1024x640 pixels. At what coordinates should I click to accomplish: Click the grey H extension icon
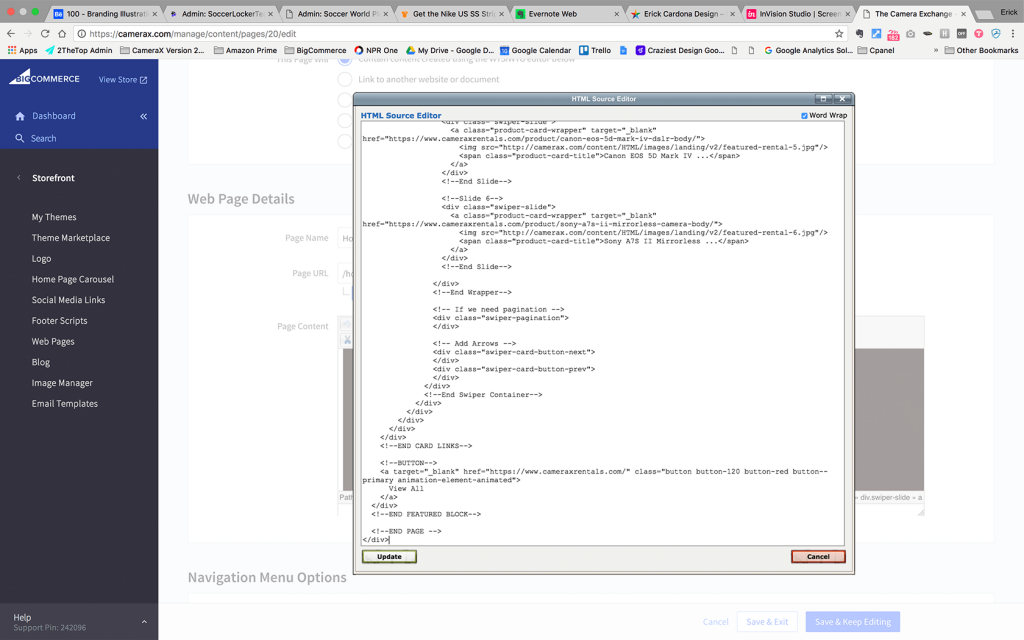(944, 33)
